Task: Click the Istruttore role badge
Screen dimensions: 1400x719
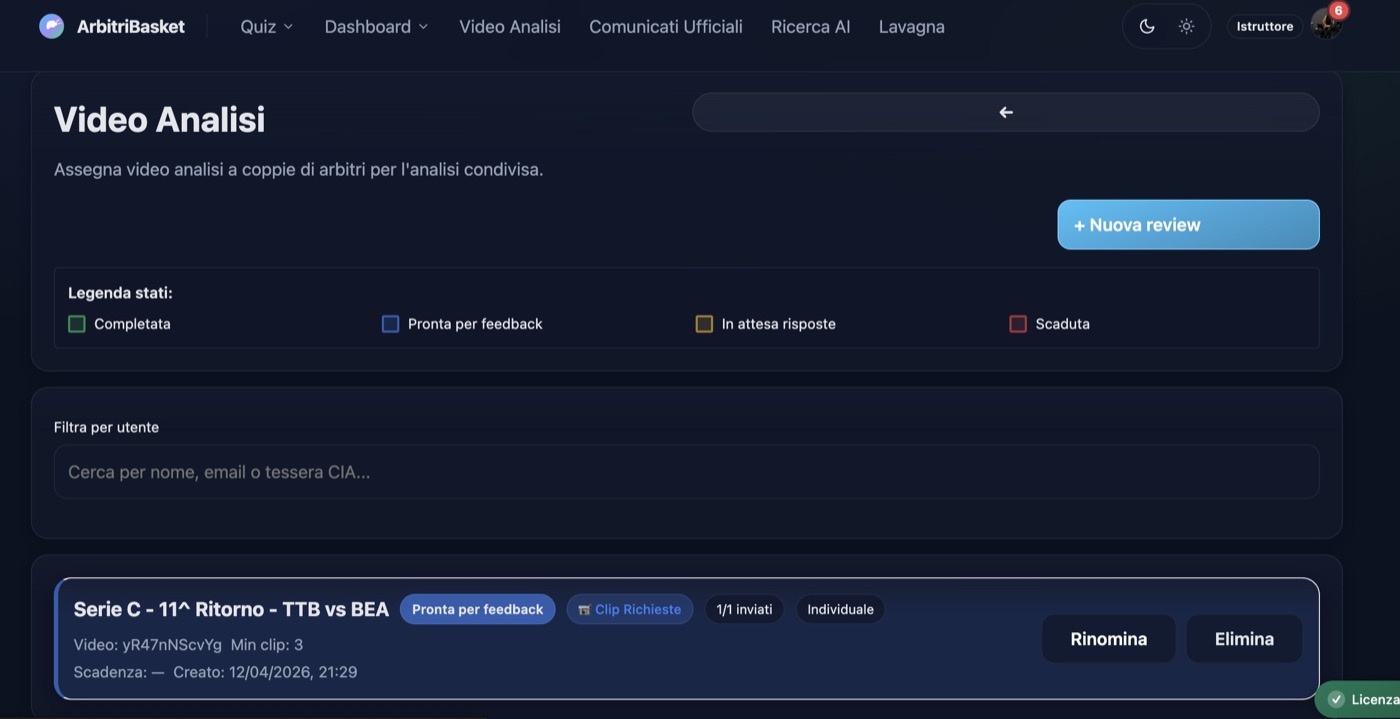Action: click(1265, 27)
